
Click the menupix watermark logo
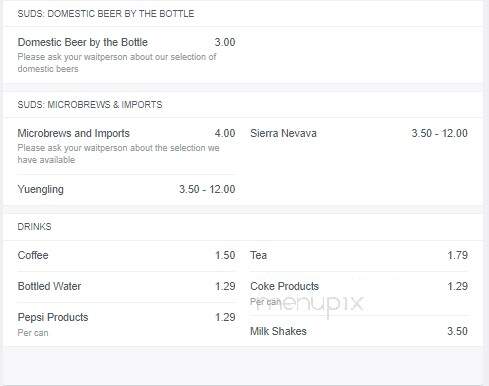coord(309,304)
